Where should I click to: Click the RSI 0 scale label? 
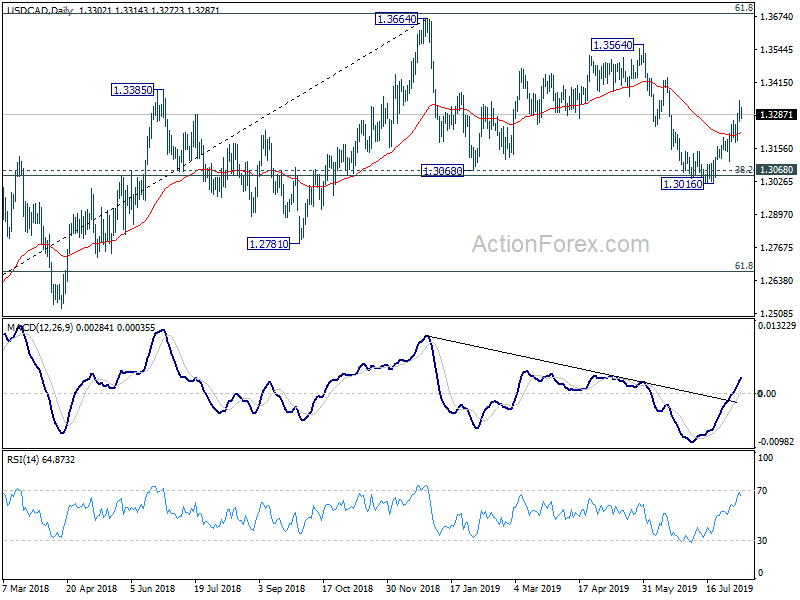pyautogui.click(x=760, y=573)
